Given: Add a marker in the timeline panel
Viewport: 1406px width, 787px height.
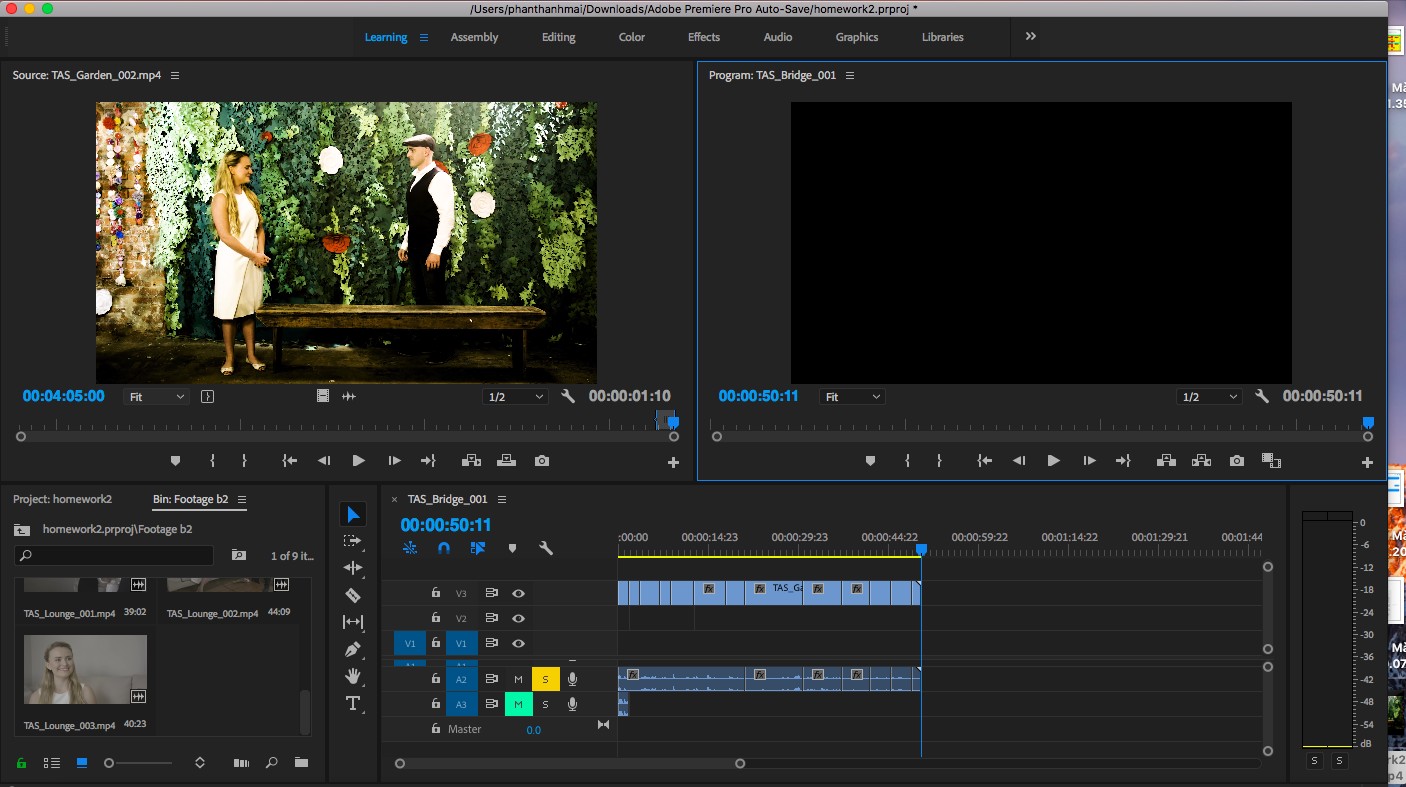Looking at the screenshot, I should tap(512, 548).
